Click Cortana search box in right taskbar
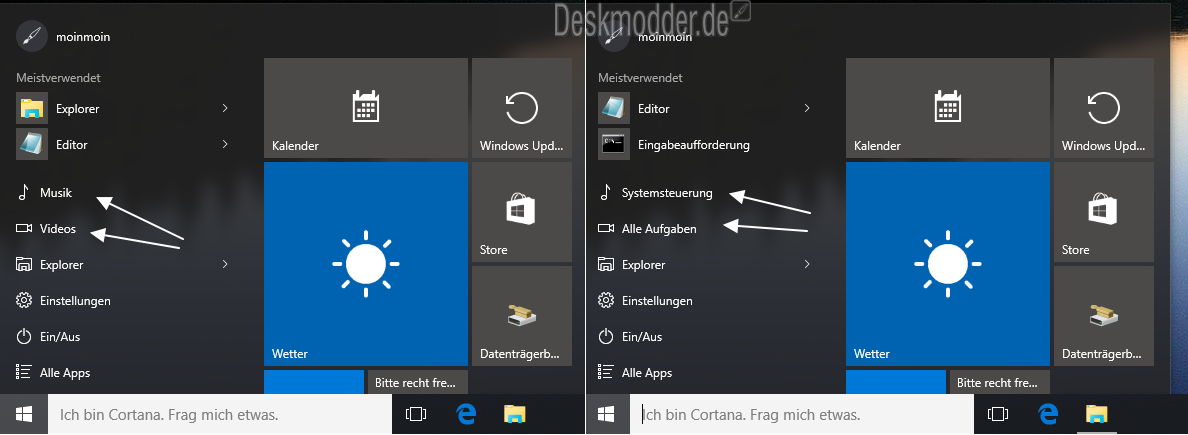This screenshot has width=1188, height=435. coord(800,414)
